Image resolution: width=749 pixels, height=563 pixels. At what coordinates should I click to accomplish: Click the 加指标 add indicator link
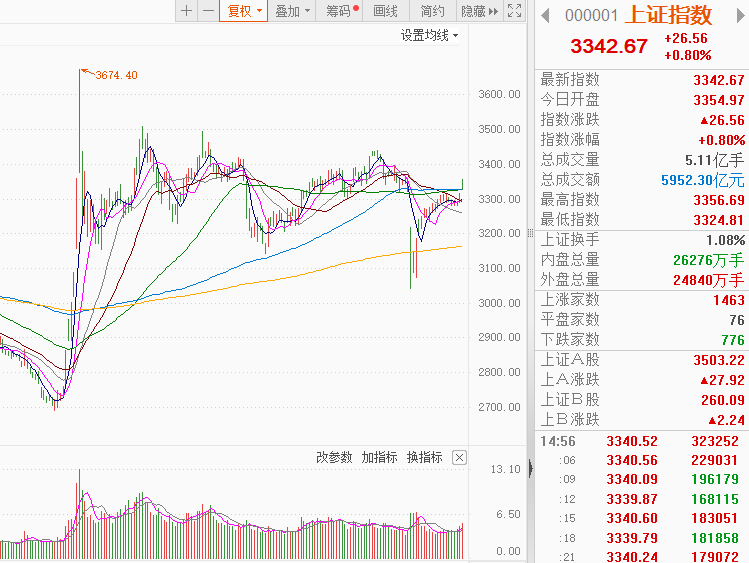(x=379, y=457)
